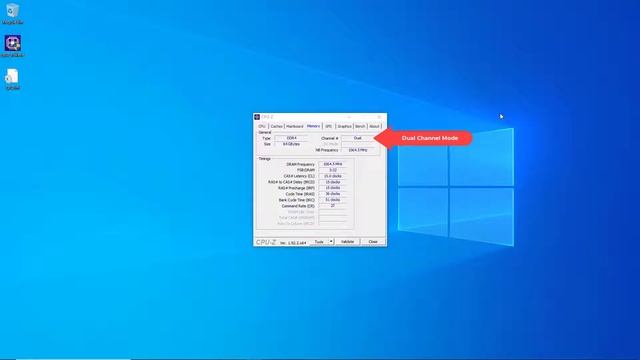Open the Bench tab
Viewport: 640px width, 360px height.
[360, 127]
